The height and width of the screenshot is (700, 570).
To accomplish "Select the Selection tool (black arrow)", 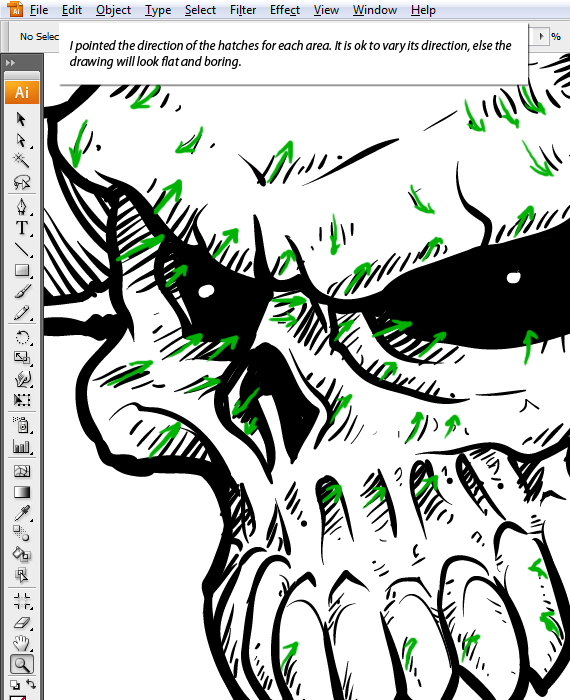I will pyautogui.click(x=21, y=119).
